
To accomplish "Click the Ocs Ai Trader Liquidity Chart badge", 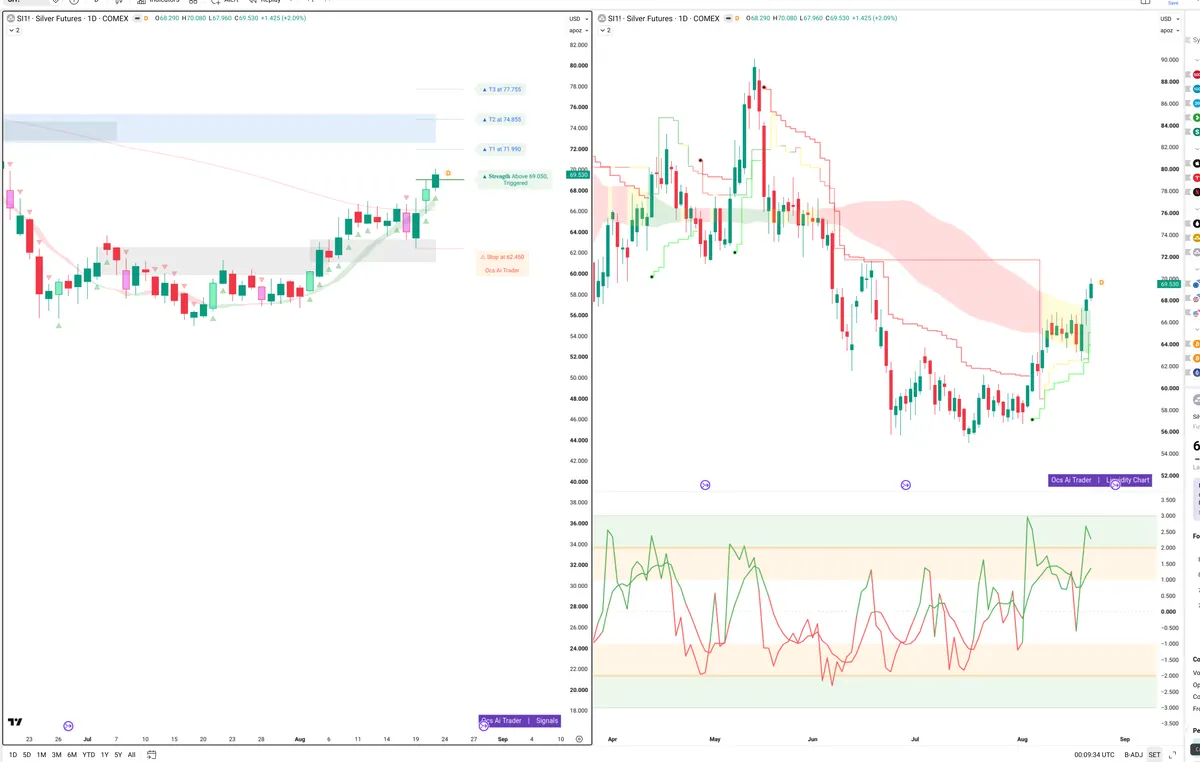I will (1100, 480).
